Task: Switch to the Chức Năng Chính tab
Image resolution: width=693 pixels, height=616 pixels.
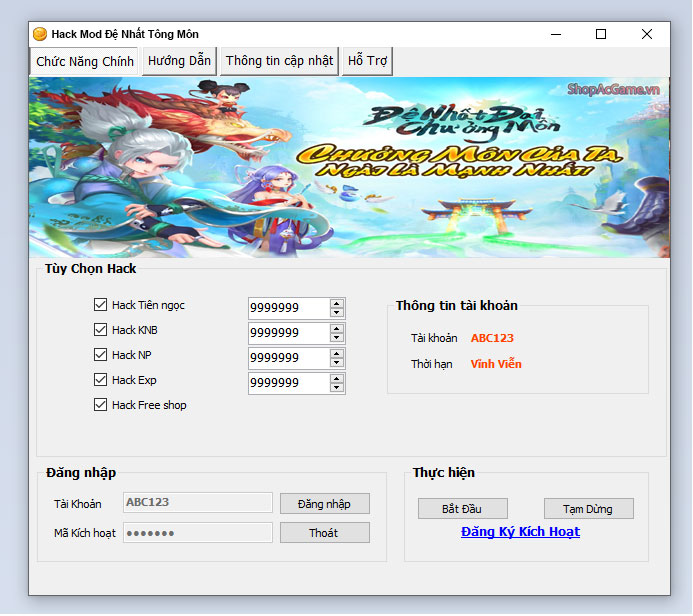Action: tap(85, 61)
